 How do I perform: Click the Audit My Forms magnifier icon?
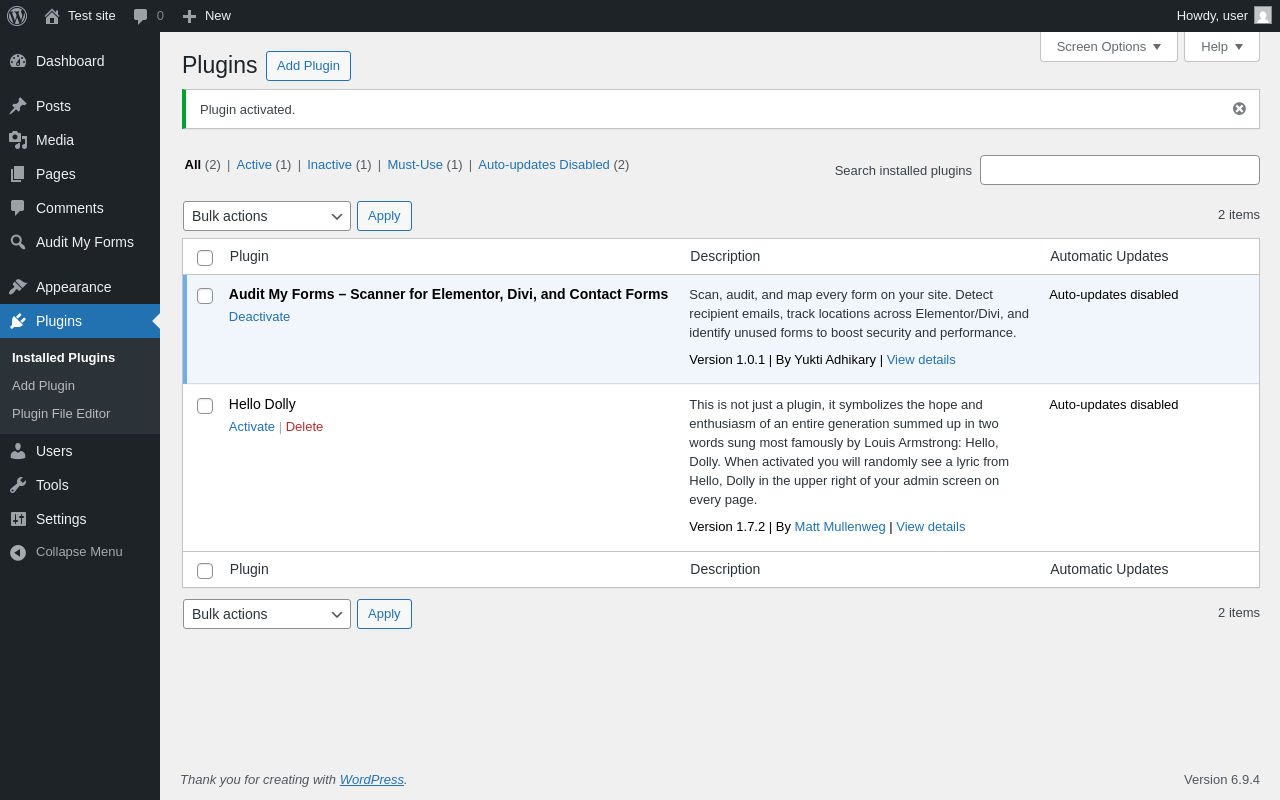(x=18, y=242)
